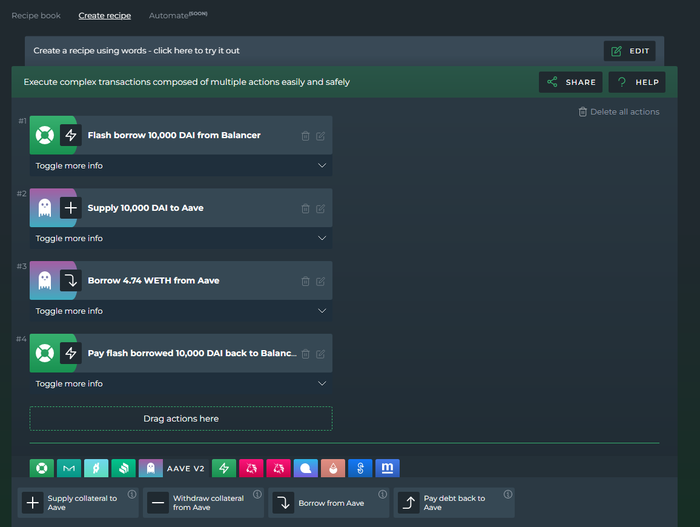Select "Pay flash borrowed 10,000 DAI back" card title
Viewport: 700px width, 527px height.
(192, 353)
